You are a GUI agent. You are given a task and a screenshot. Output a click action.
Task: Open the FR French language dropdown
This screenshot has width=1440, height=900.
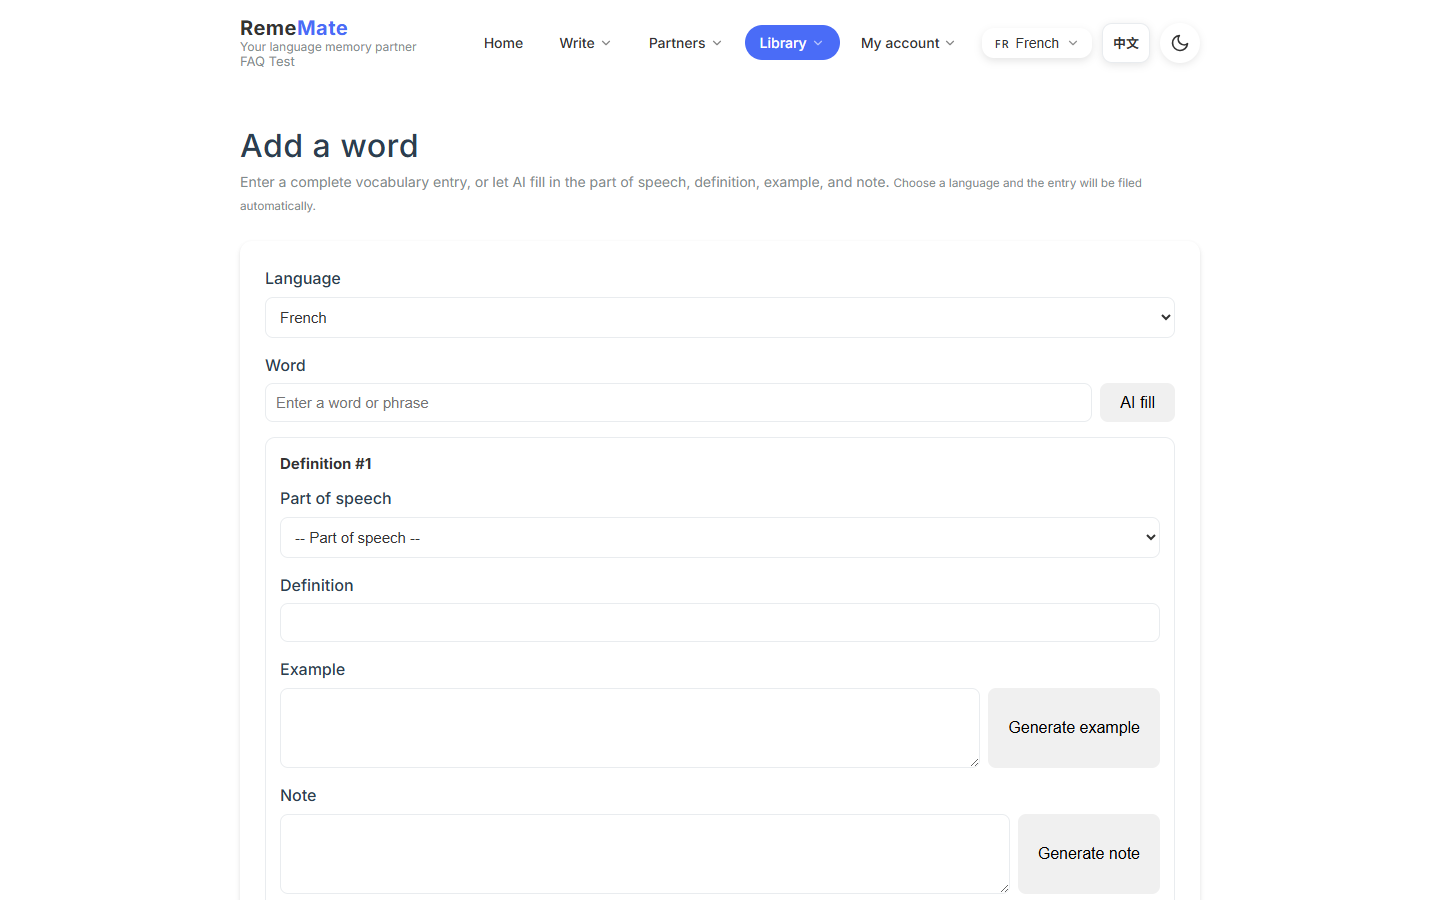tap(1037, 43)
